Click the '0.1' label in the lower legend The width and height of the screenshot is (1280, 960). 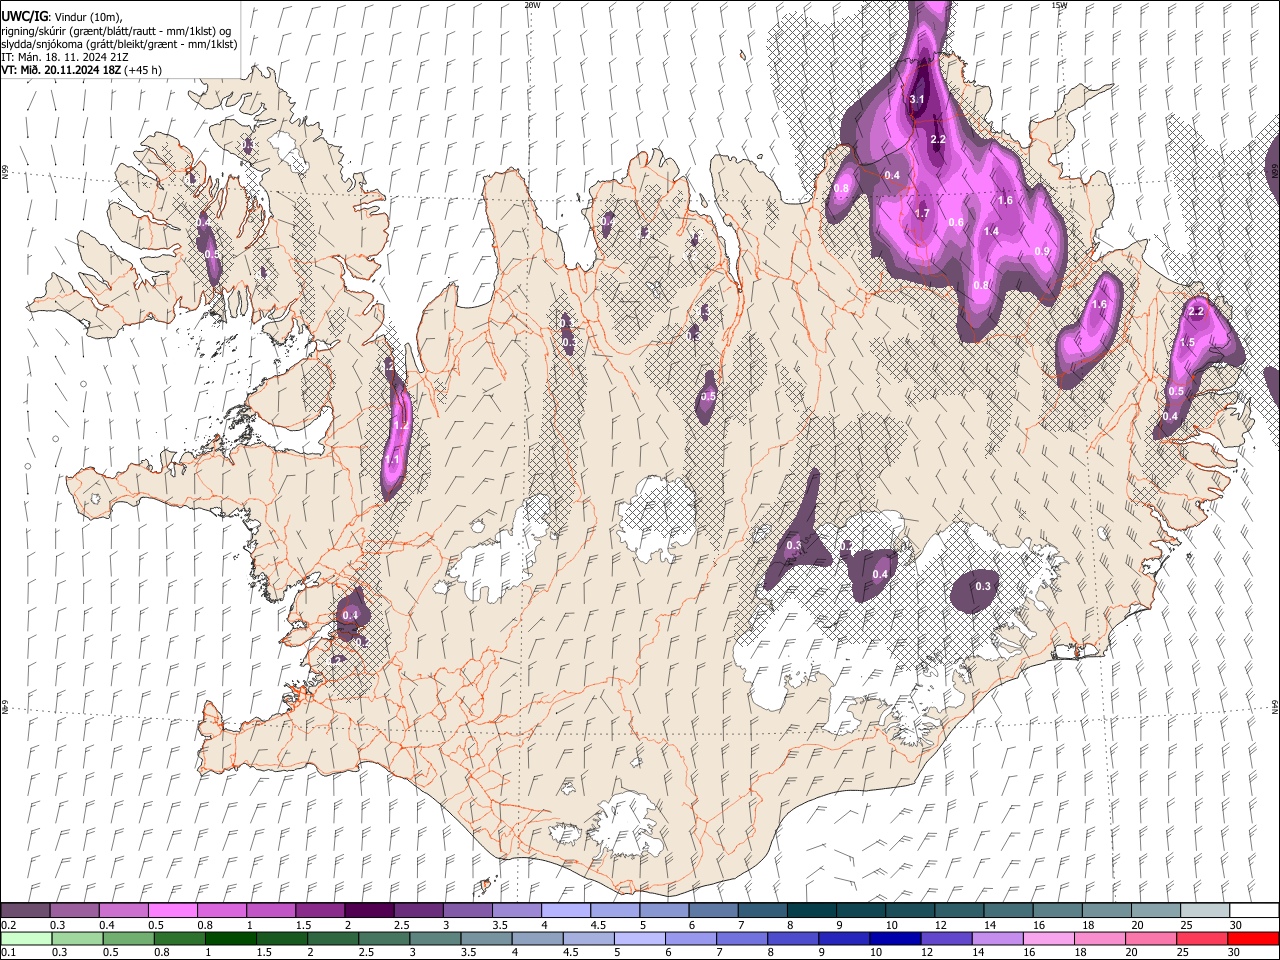pyautogui.click(x=8, y=952)
